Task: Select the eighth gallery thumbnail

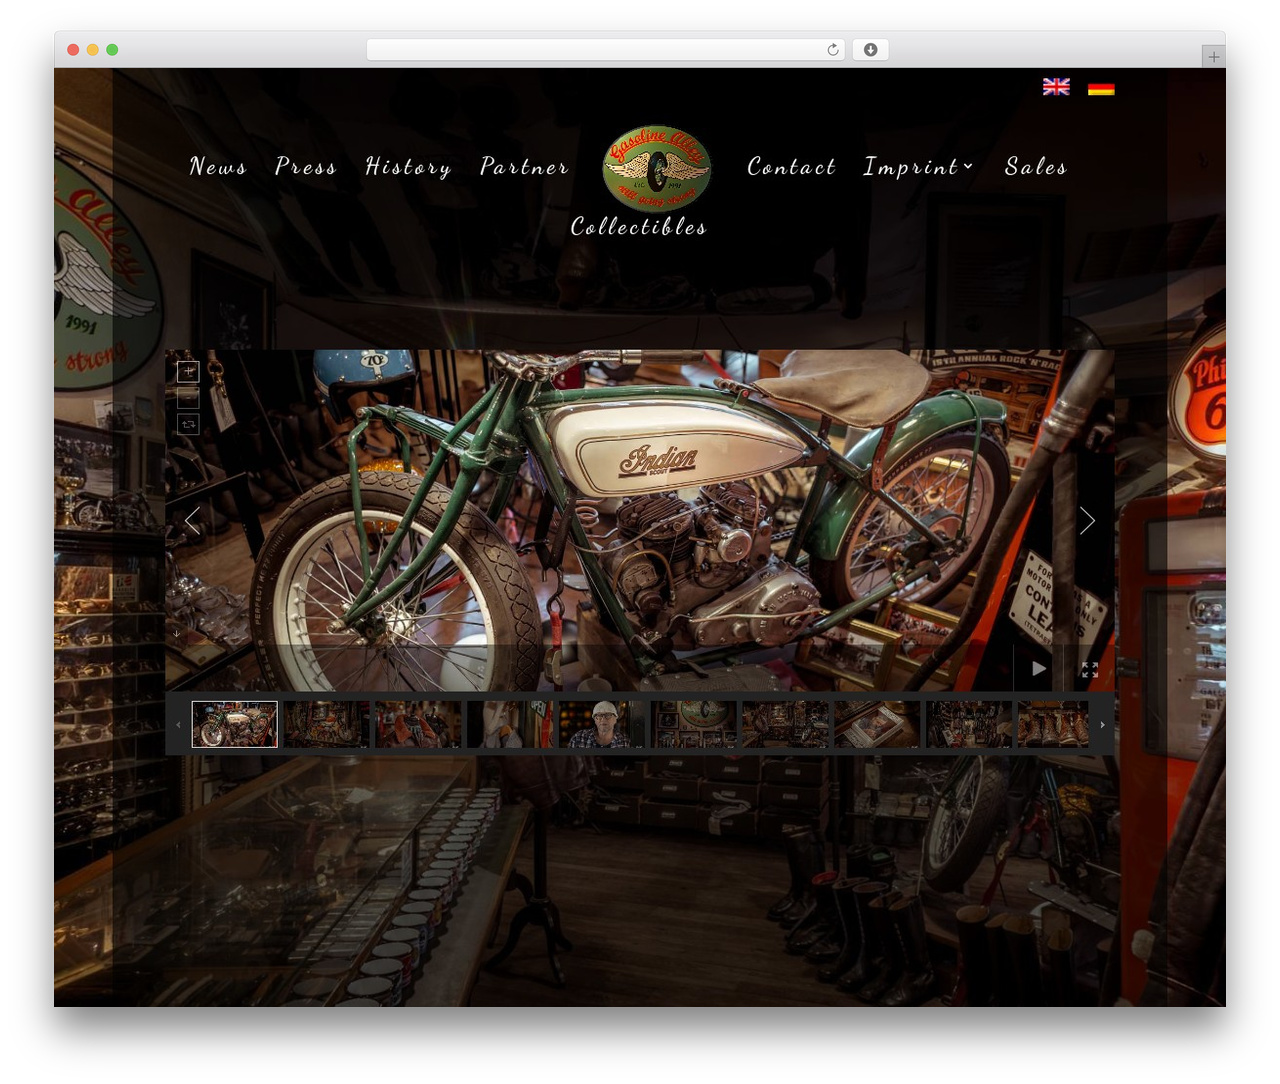Action: point(877,724)
